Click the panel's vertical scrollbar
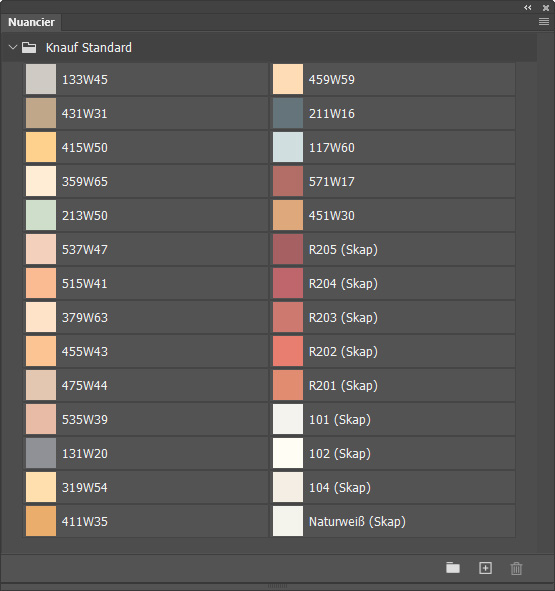Image resolution: width=555 pixels, height=591 pixels. pos(545,292)
